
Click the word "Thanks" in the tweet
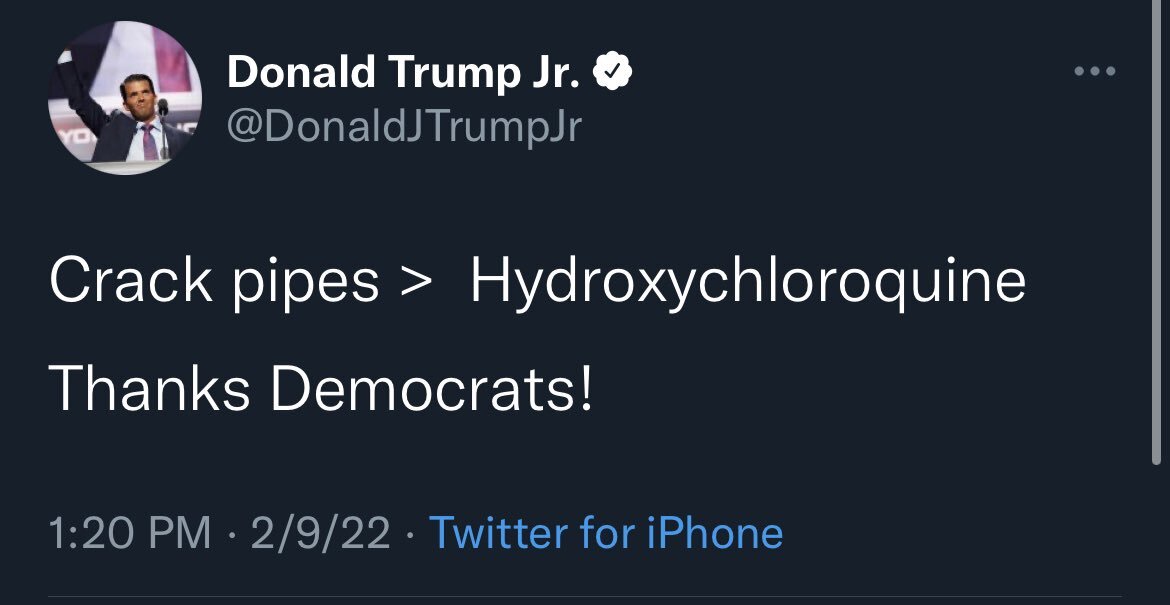[149, 389]
